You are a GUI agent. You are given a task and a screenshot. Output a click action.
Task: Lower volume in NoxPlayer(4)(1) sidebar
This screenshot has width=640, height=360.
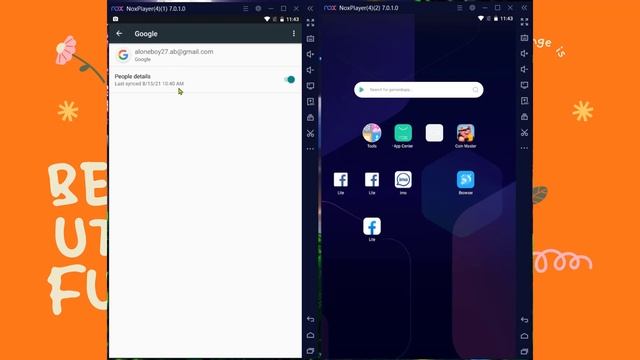(x=311, y=70)
